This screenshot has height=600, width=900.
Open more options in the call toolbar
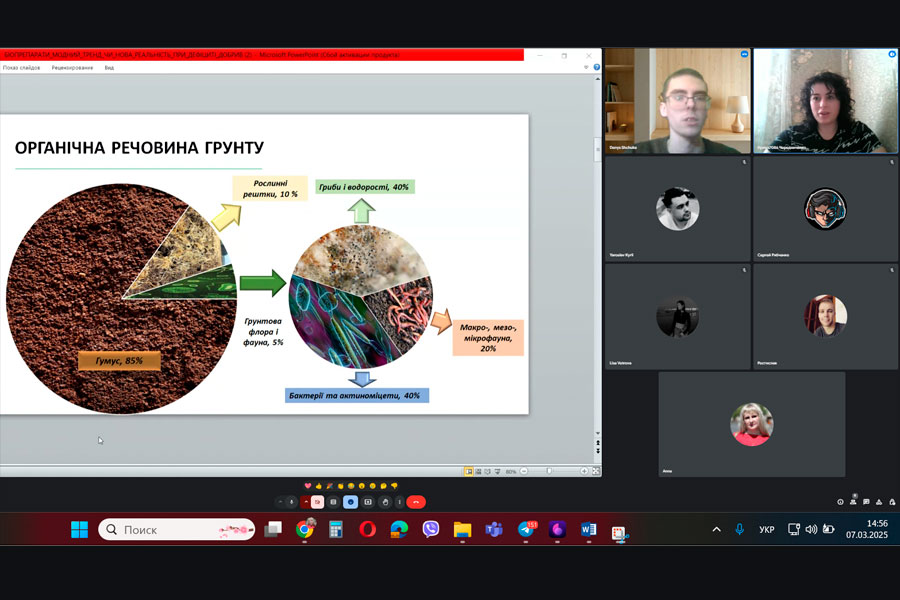pyautogui.click(x=399, y=502)
